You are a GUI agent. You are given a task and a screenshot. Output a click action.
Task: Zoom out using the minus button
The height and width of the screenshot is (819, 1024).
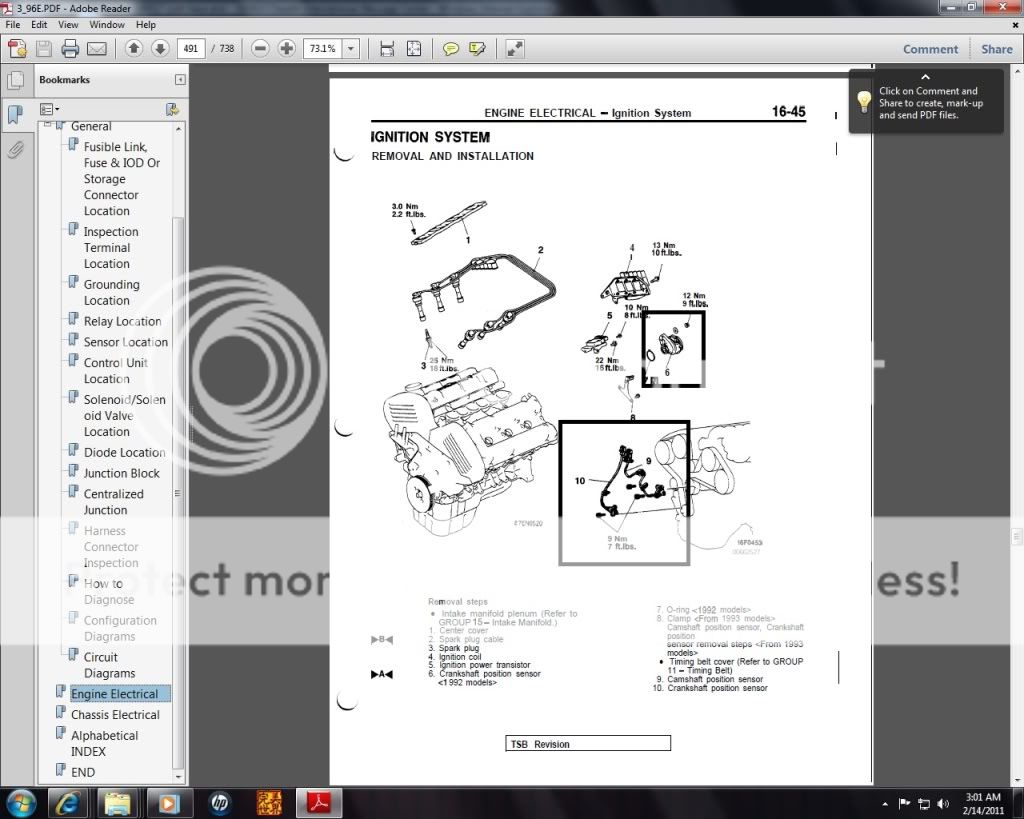click(x=260, y=48)
